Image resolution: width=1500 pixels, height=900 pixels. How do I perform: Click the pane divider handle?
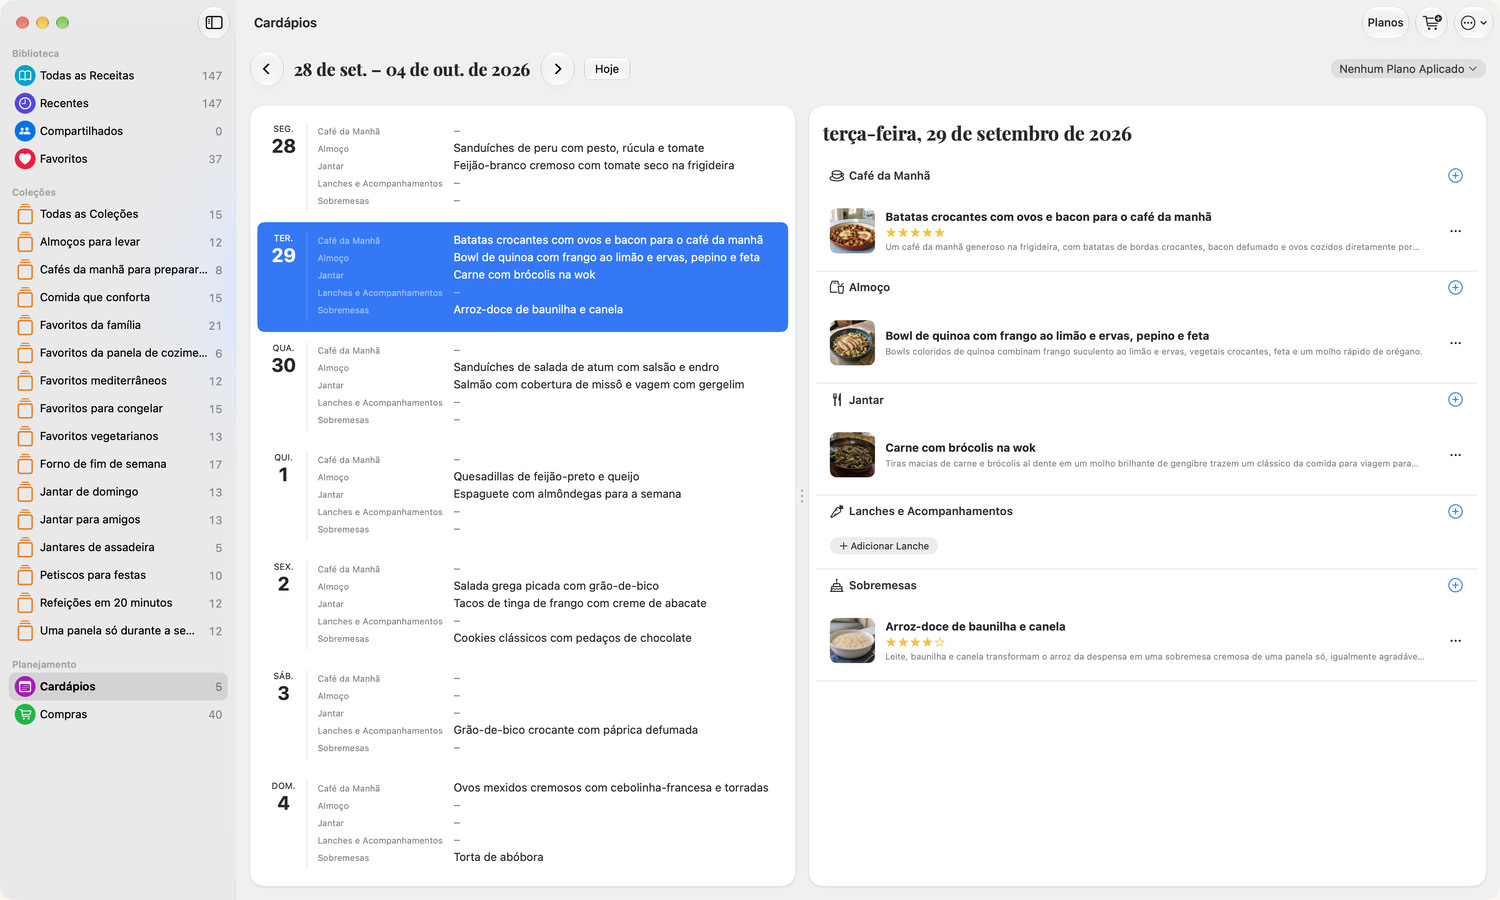click(802, 496)
